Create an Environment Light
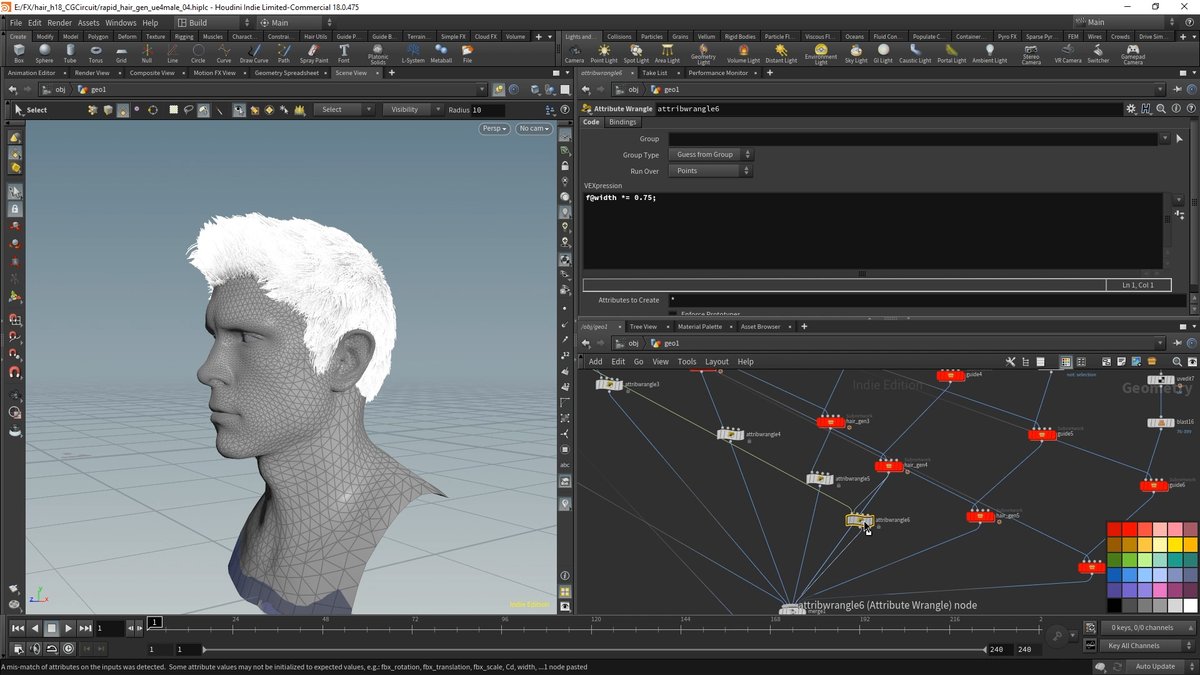 tap(821, 54)
